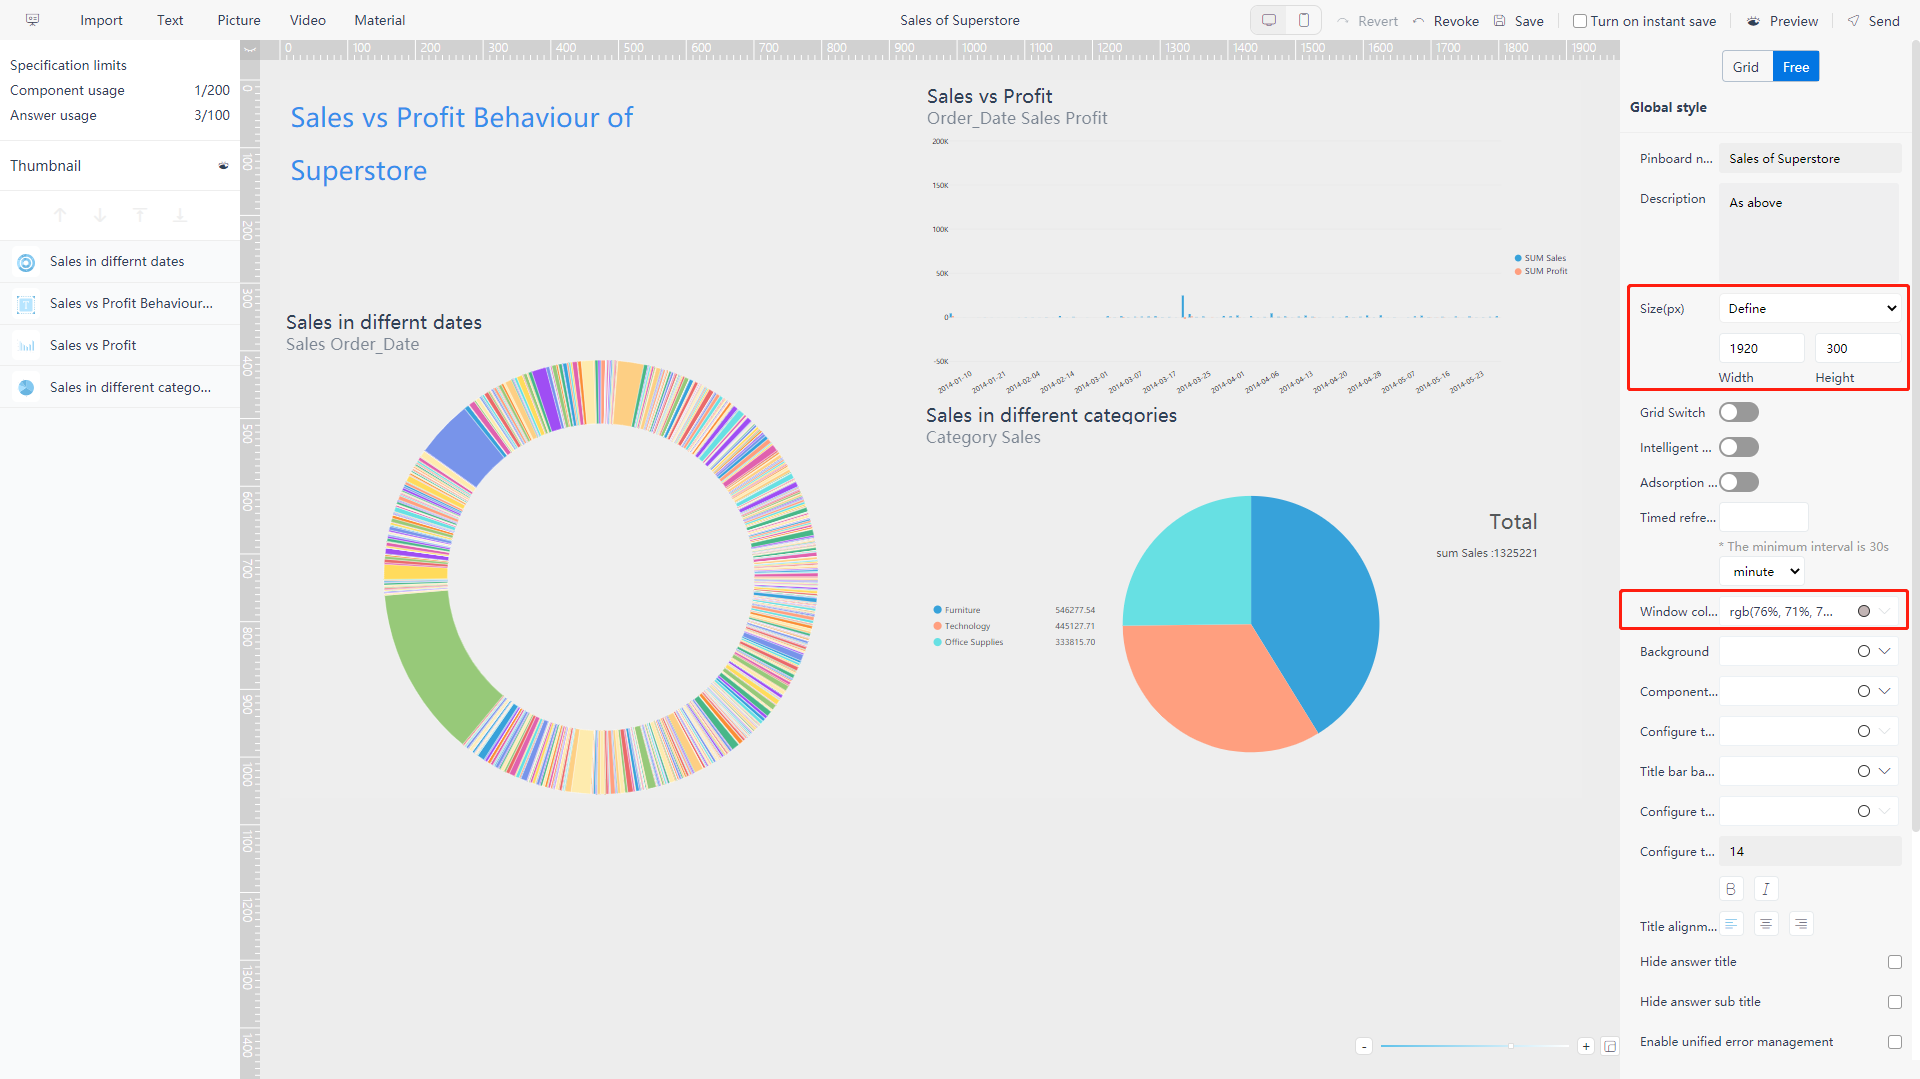Move layer down one level arrow

click(x=100, y=215)
